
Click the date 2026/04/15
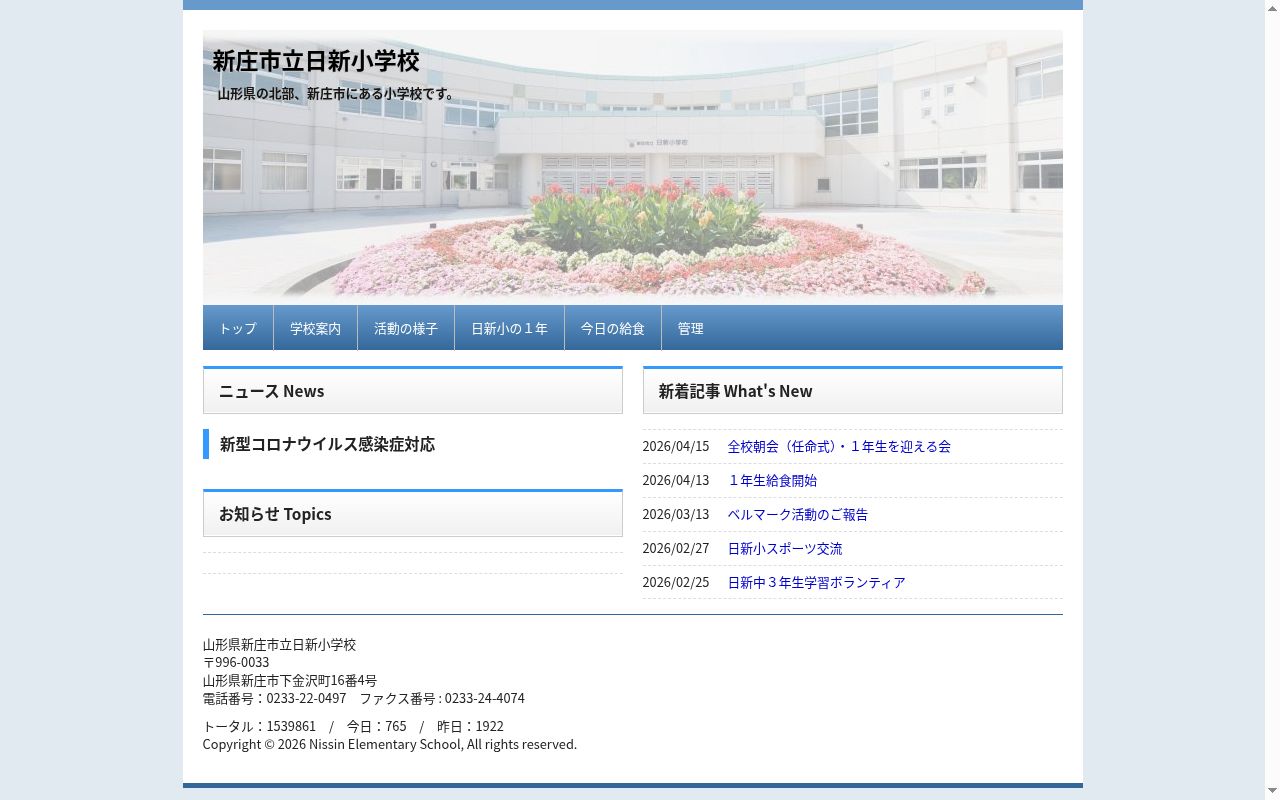pos(676,446)
